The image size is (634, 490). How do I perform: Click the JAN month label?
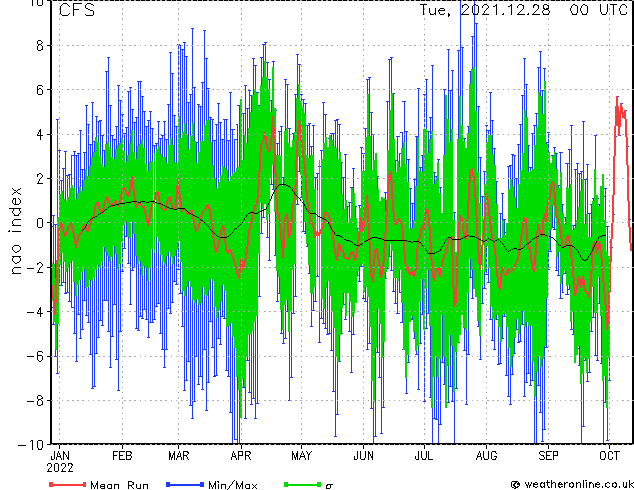tap(60, 456)
